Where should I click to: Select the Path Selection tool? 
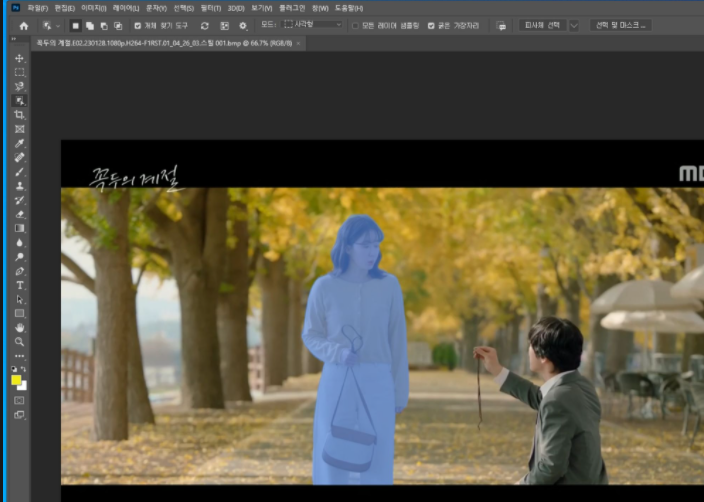coord(19,299)
